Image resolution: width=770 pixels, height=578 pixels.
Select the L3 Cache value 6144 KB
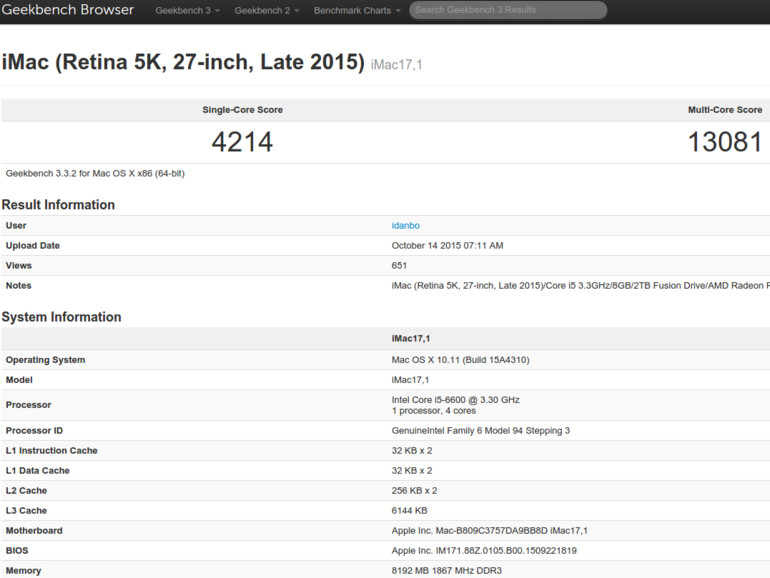pos(409,511)
